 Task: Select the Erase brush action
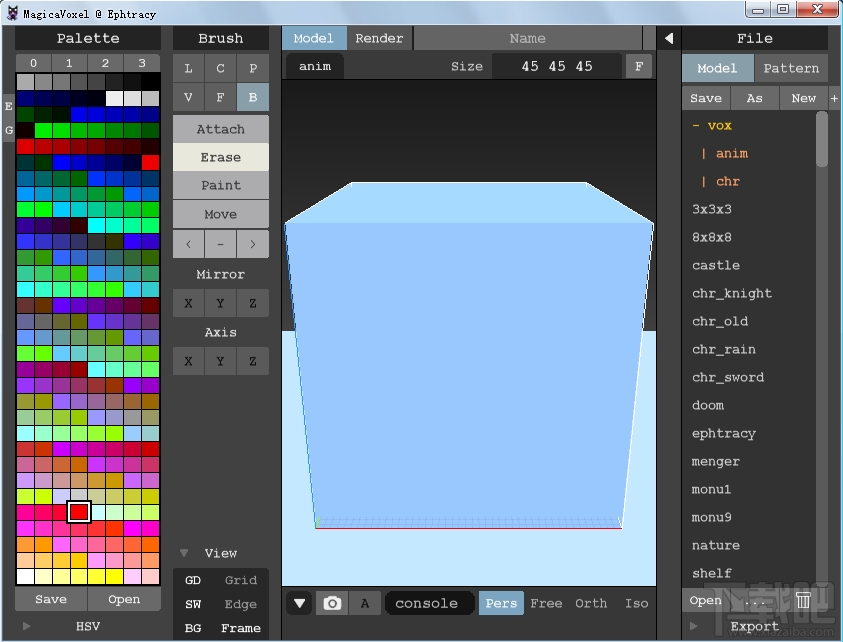click(220, 157)
